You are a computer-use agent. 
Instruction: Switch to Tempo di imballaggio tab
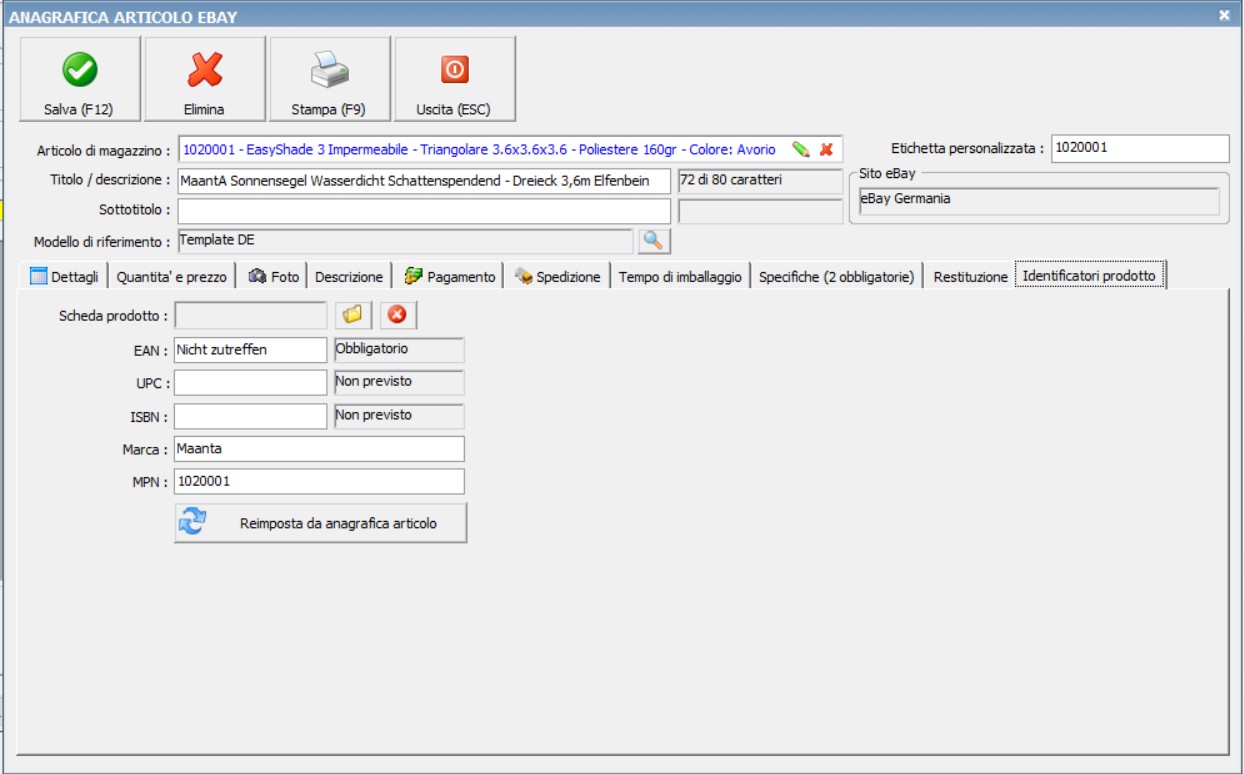(x=680, y=277)
